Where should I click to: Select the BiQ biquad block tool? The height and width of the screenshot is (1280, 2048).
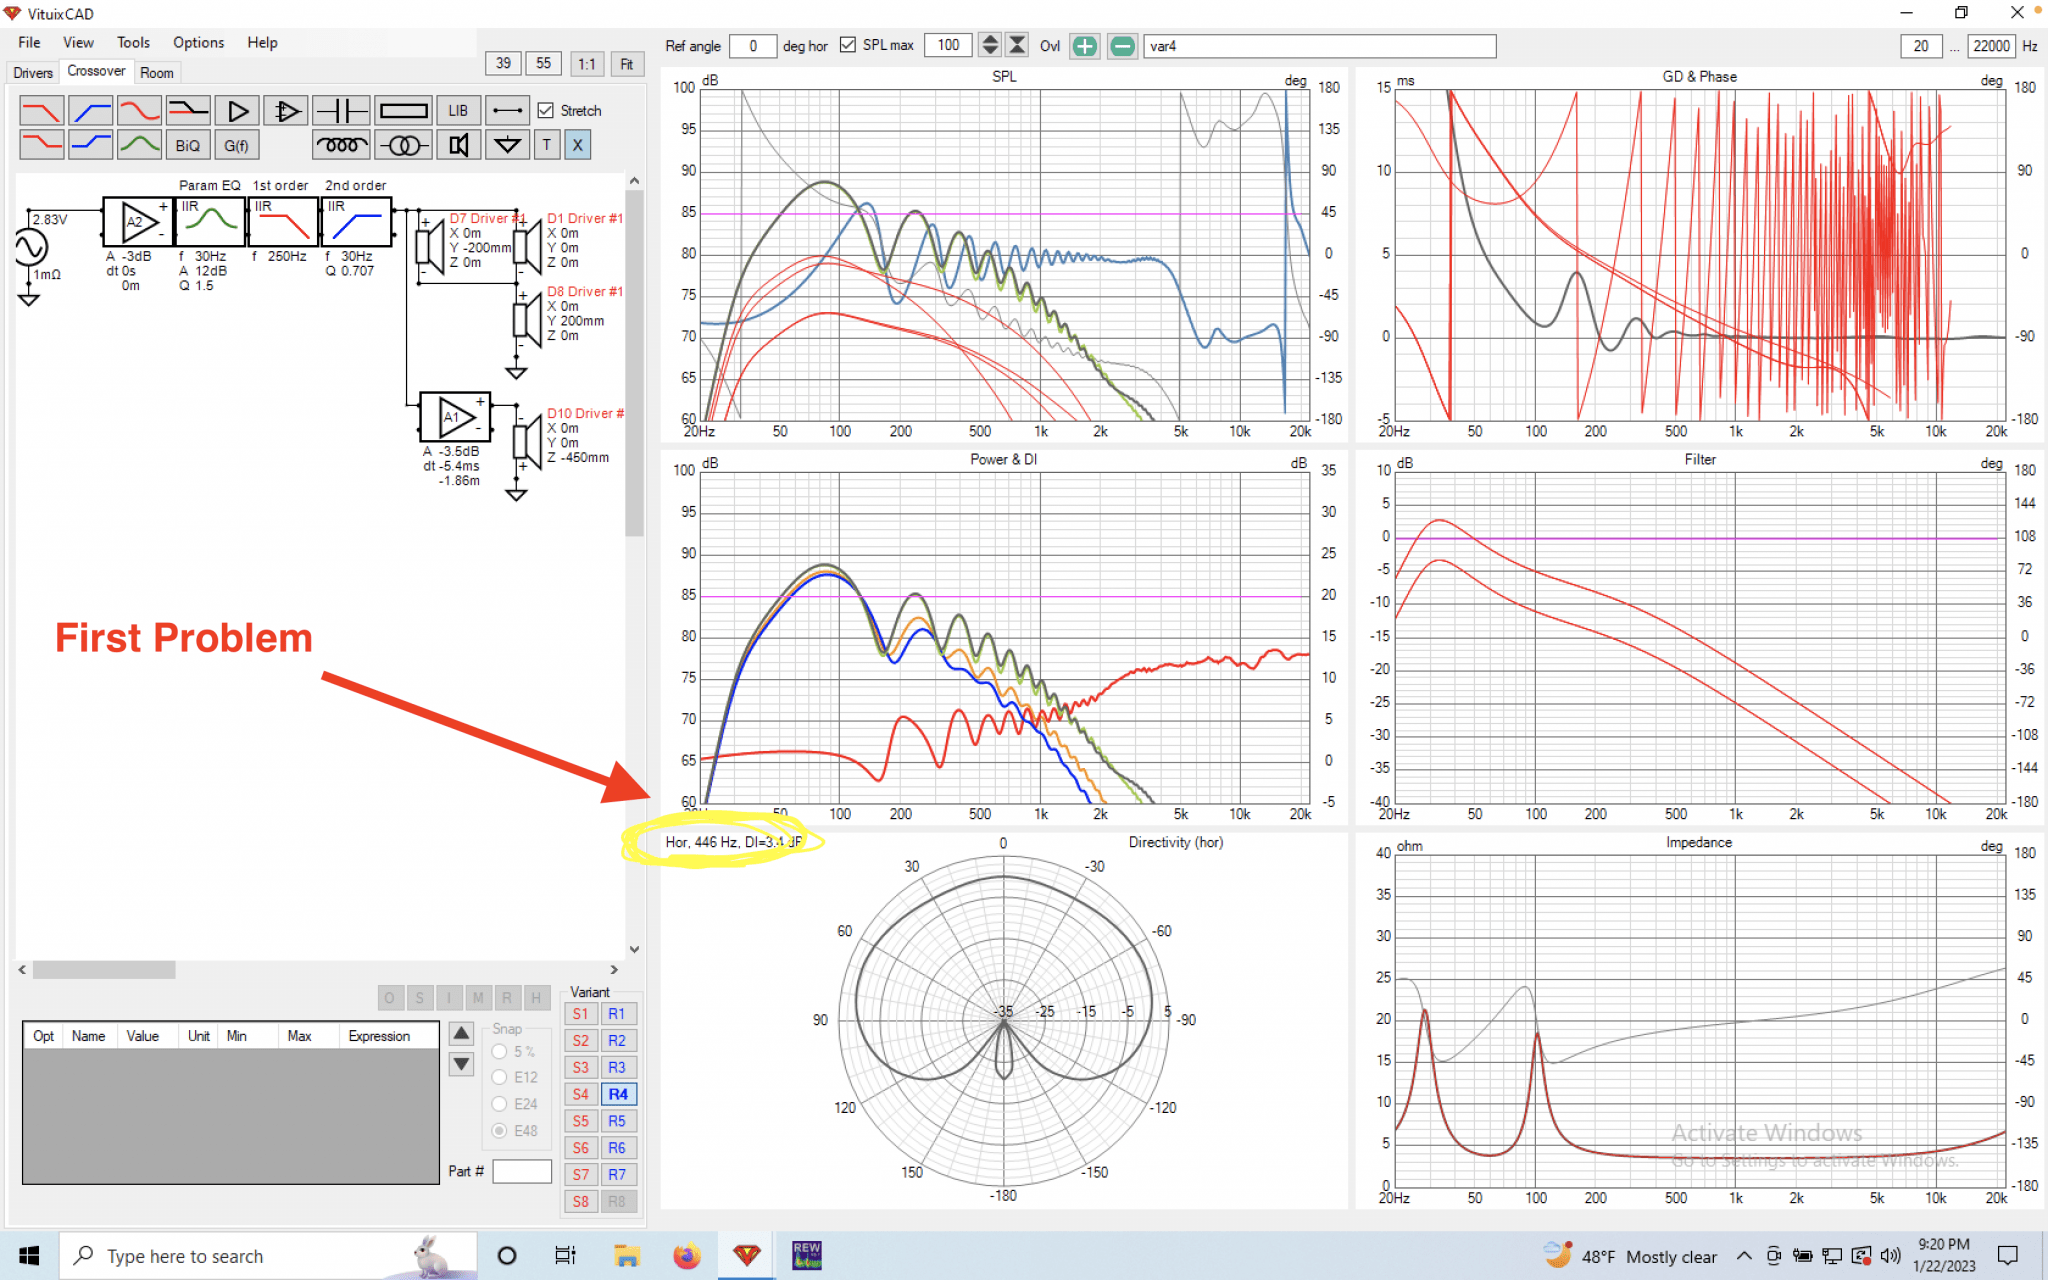click(188, 145)
